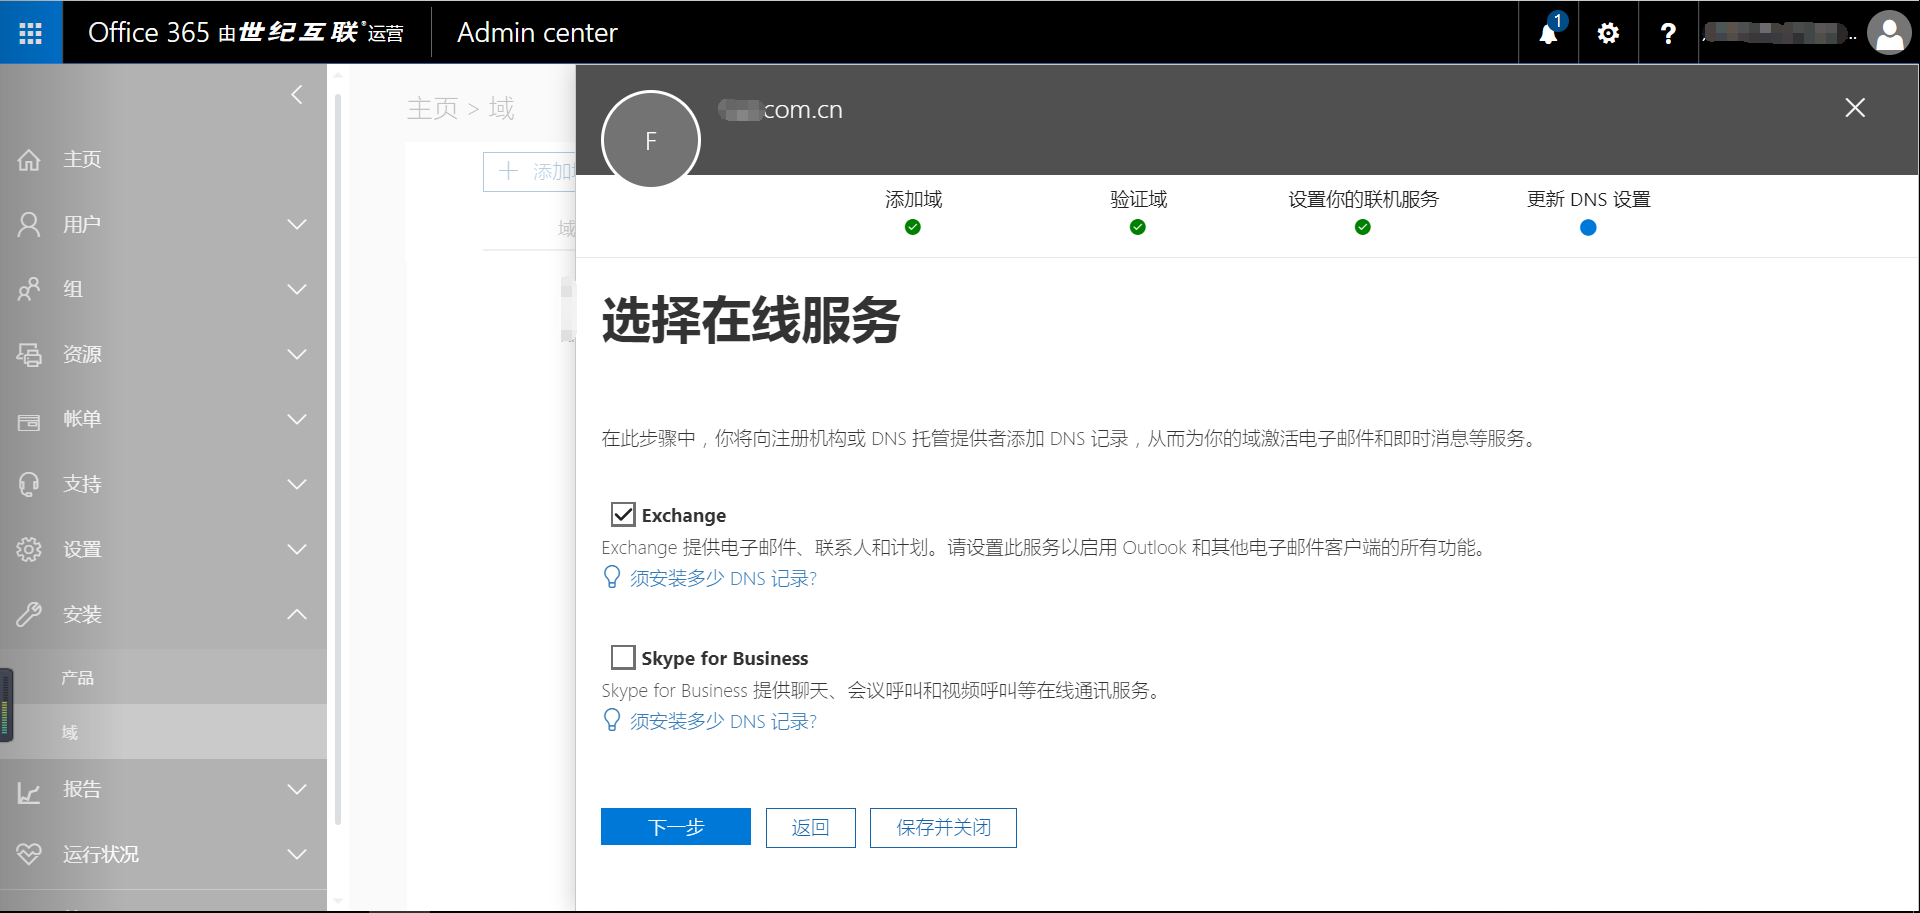This screenshot has height=913, width=1920.
Task: Check the Skype for Business checkbox
Action: (623, 658)
